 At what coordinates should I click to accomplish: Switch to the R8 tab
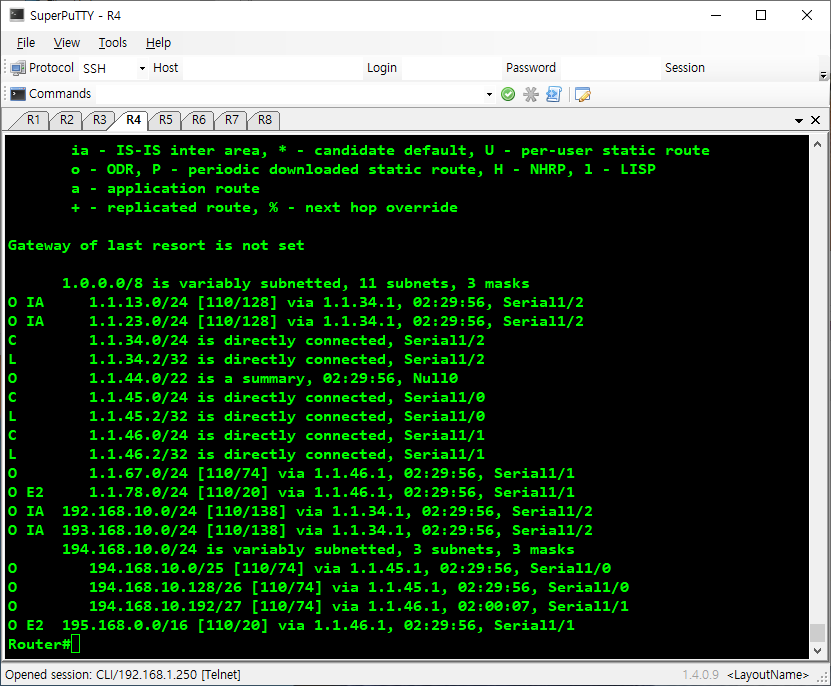264,120
